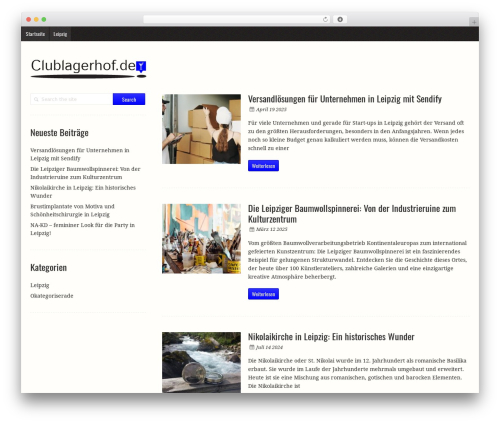Image resolution: width=500 pixels, height=423 pixels.
Task: Click the search magnifier icon
Action: (x=36, y=99)
